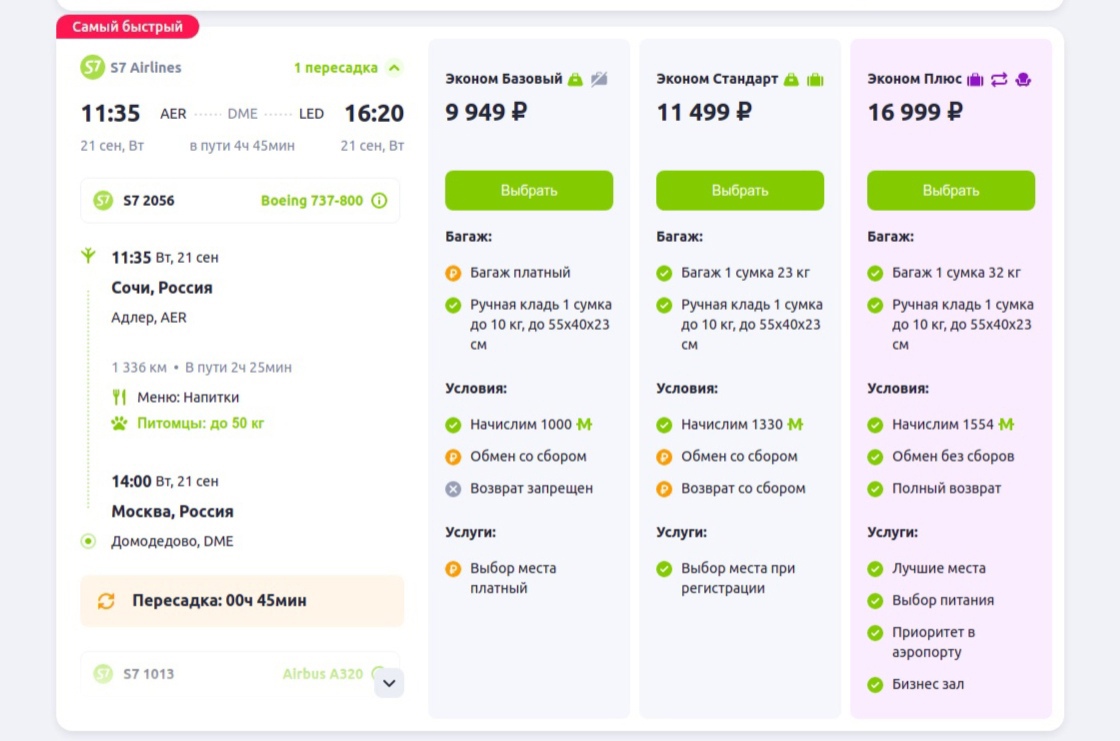
Task: Select the Эконом Плюс fare for 16 999 ₽
Action: pos(951,190)
